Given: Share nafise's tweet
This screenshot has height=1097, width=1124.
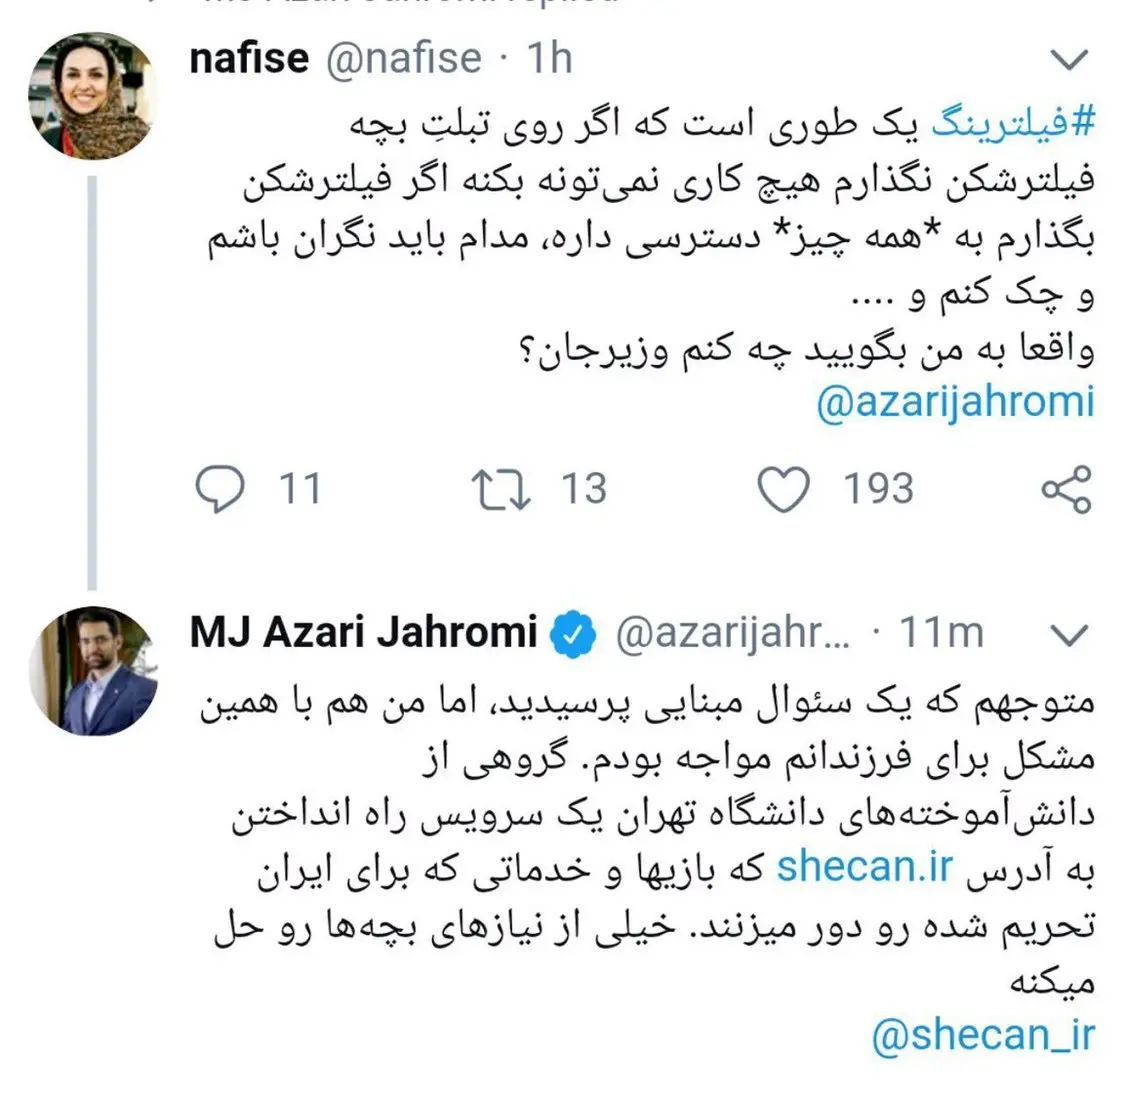Looking at the screenshot, I should (1066, 490).
